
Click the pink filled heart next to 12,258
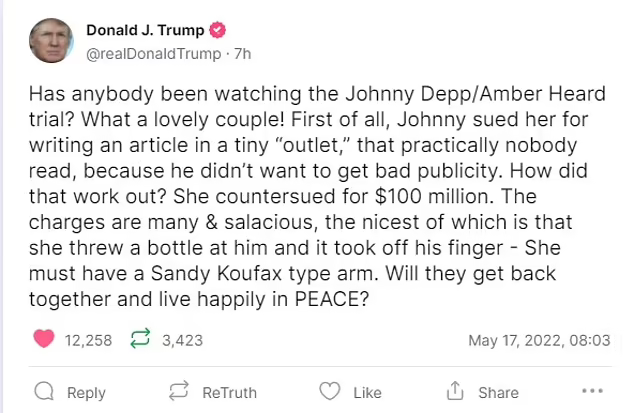pos(43,340)
